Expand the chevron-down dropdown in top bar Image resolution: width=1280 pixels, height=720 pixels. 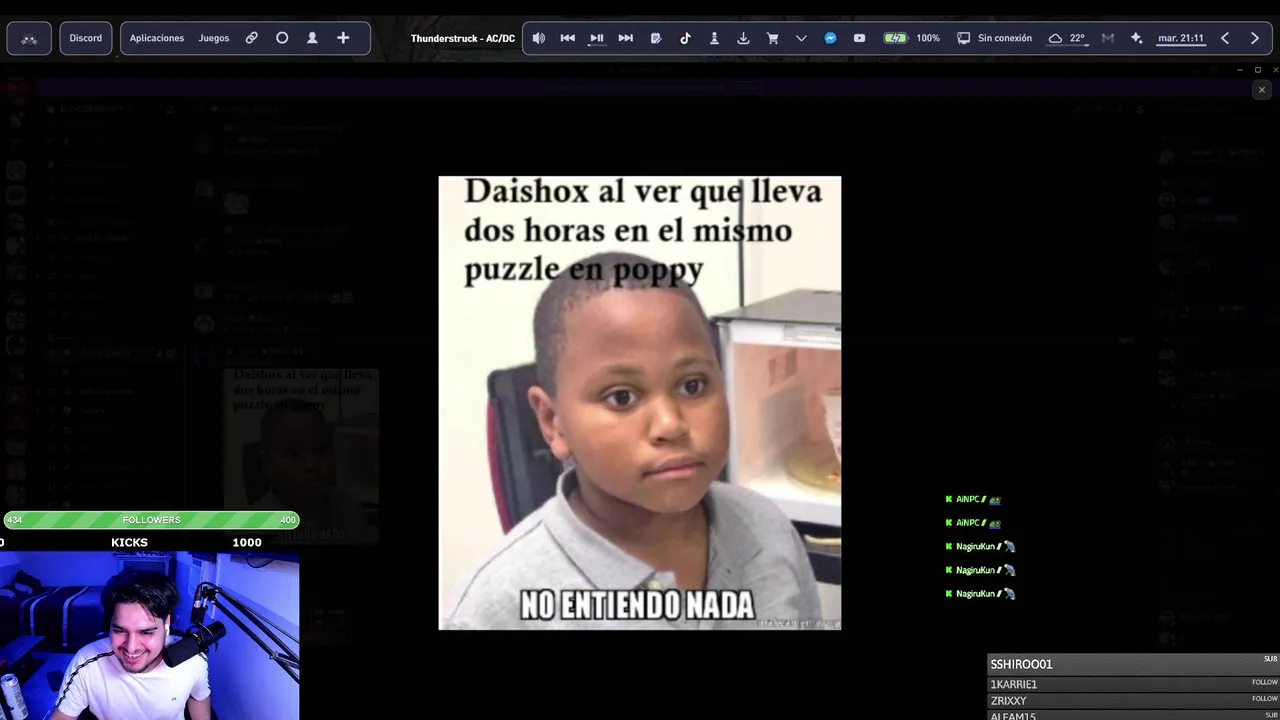(x=801, y=38)
